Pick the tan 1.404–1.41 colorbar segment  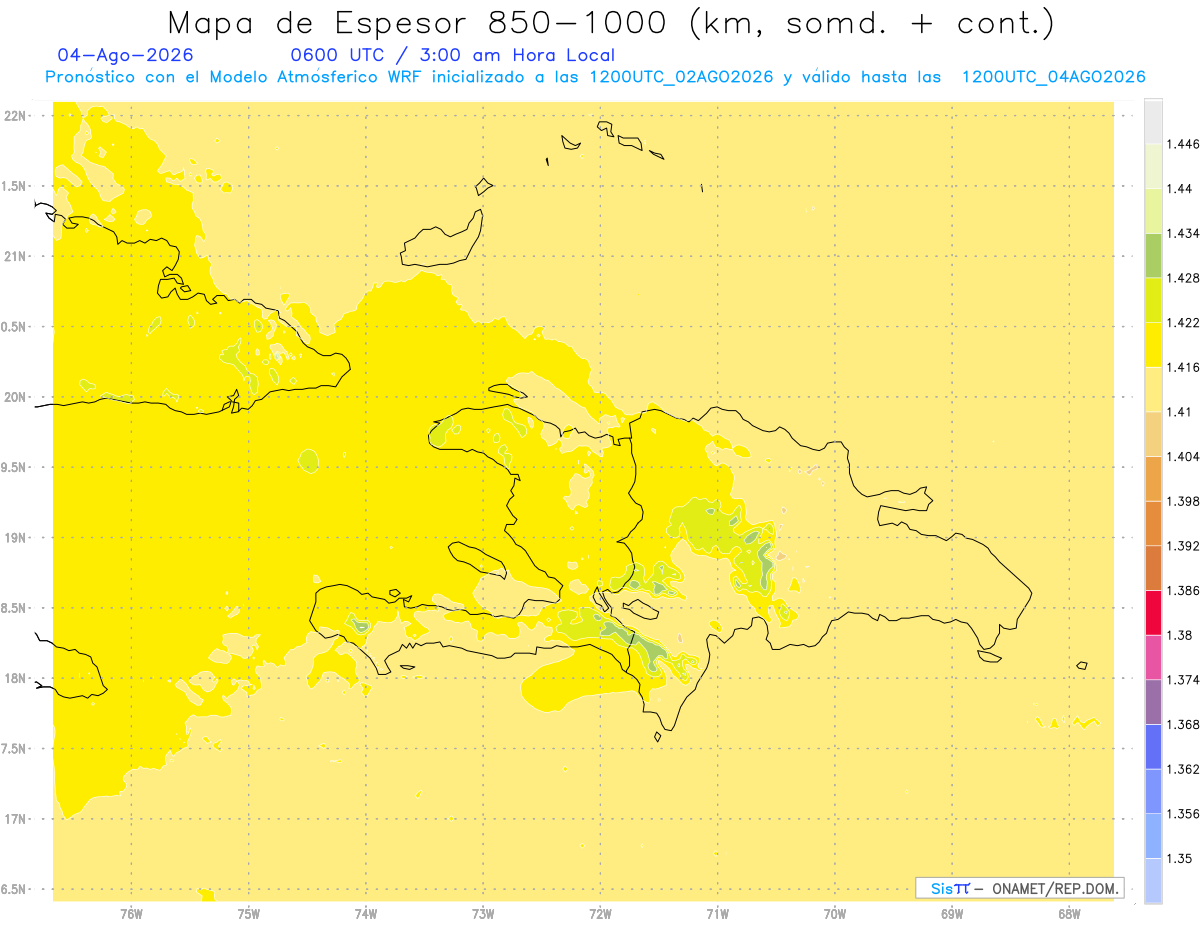1153,434
